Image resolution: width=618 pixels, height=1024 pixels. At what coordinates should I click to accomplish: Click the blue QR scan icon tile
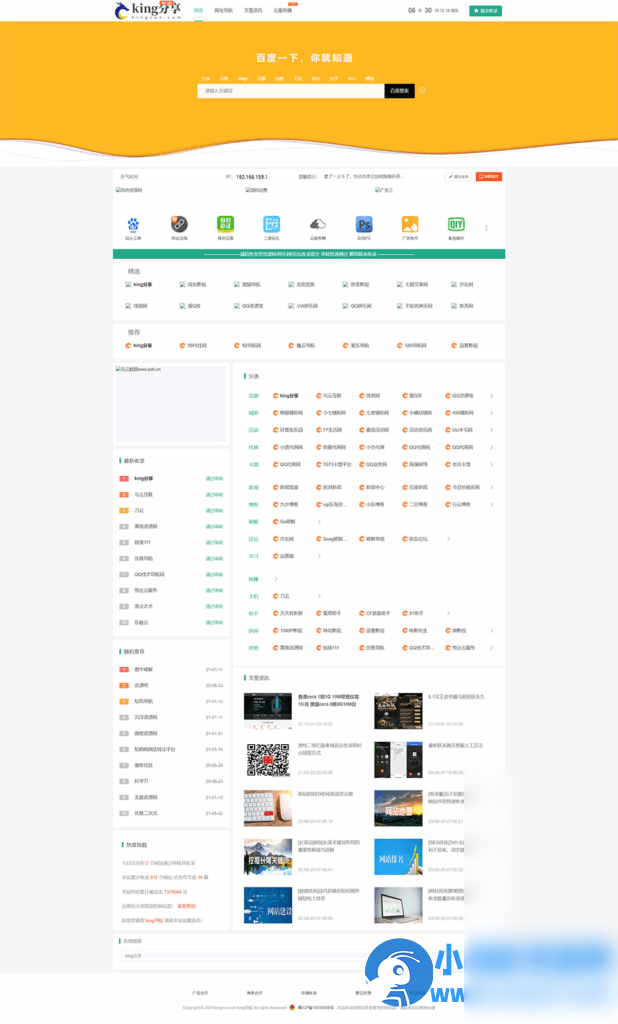271,225
